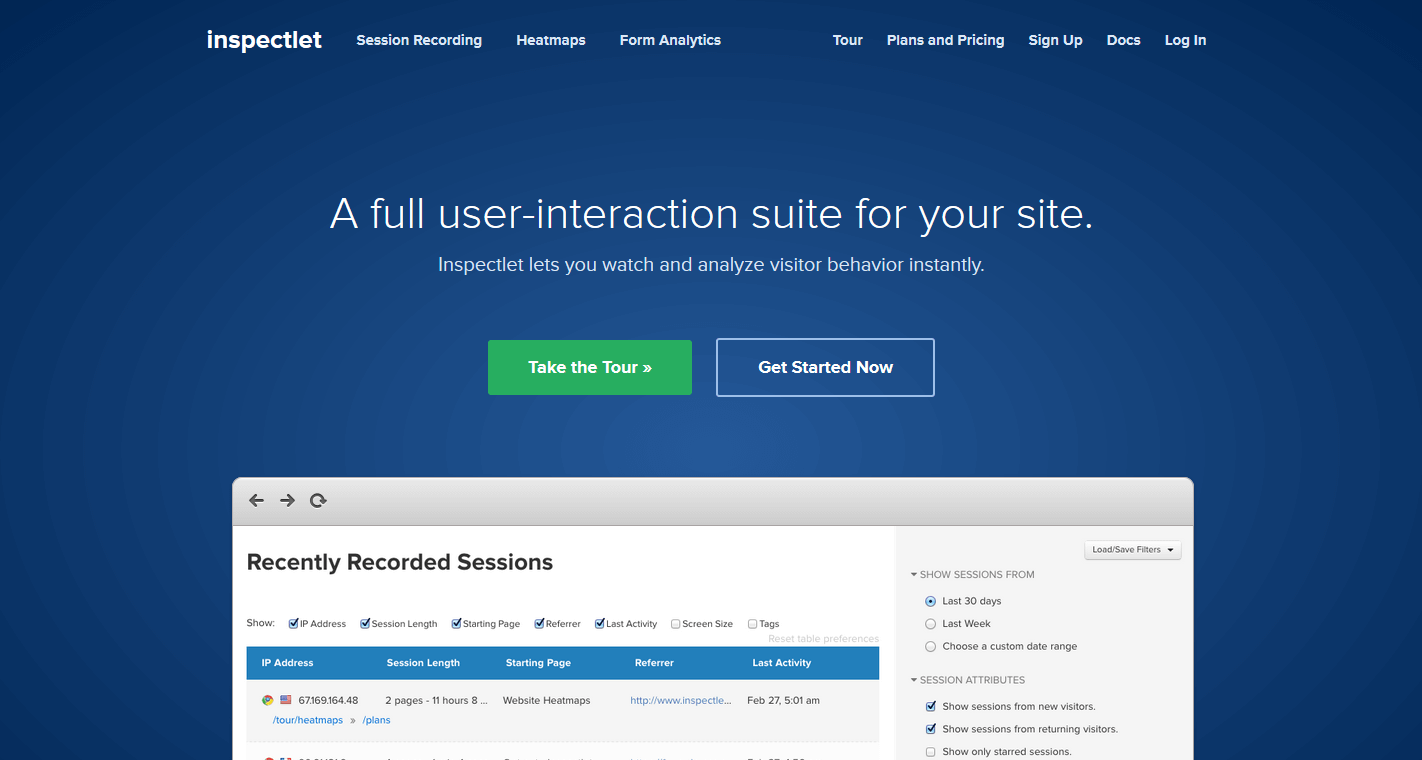Sort by the Referrer column header
Screen dimensions: 1422x760
(654, 663)
